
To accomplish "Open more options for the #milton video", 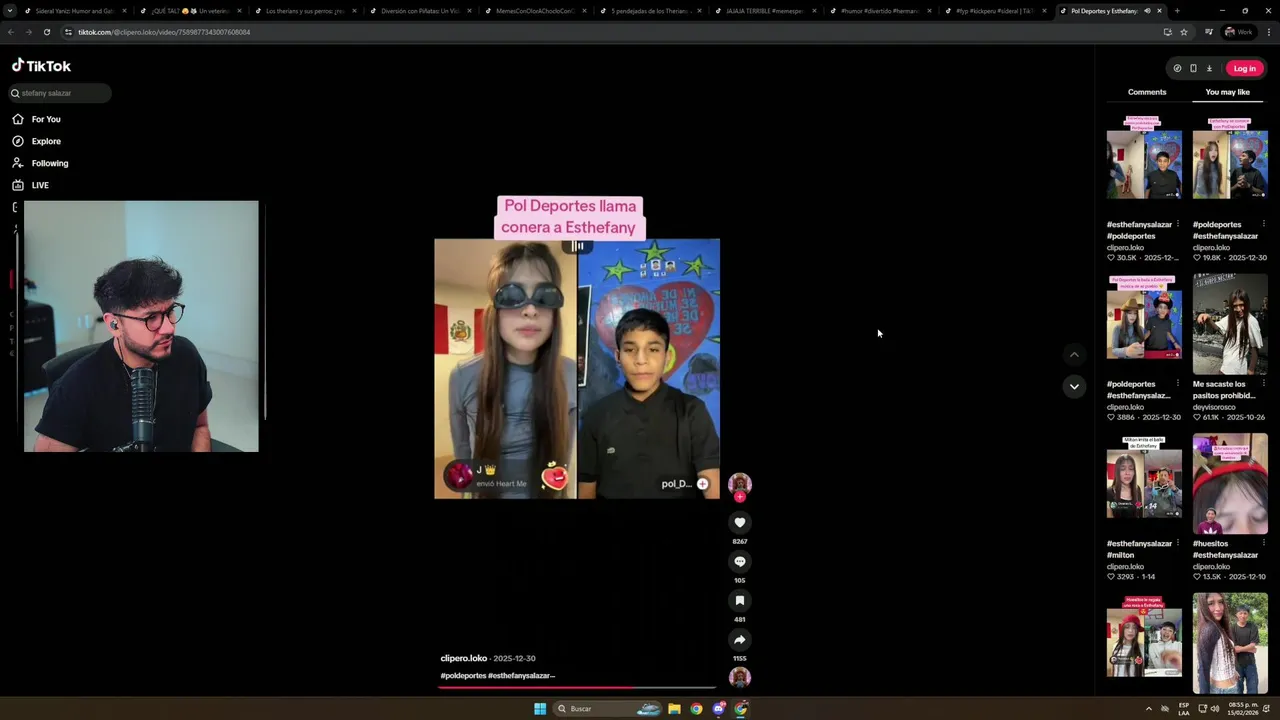I will (x=1178, y=544).
